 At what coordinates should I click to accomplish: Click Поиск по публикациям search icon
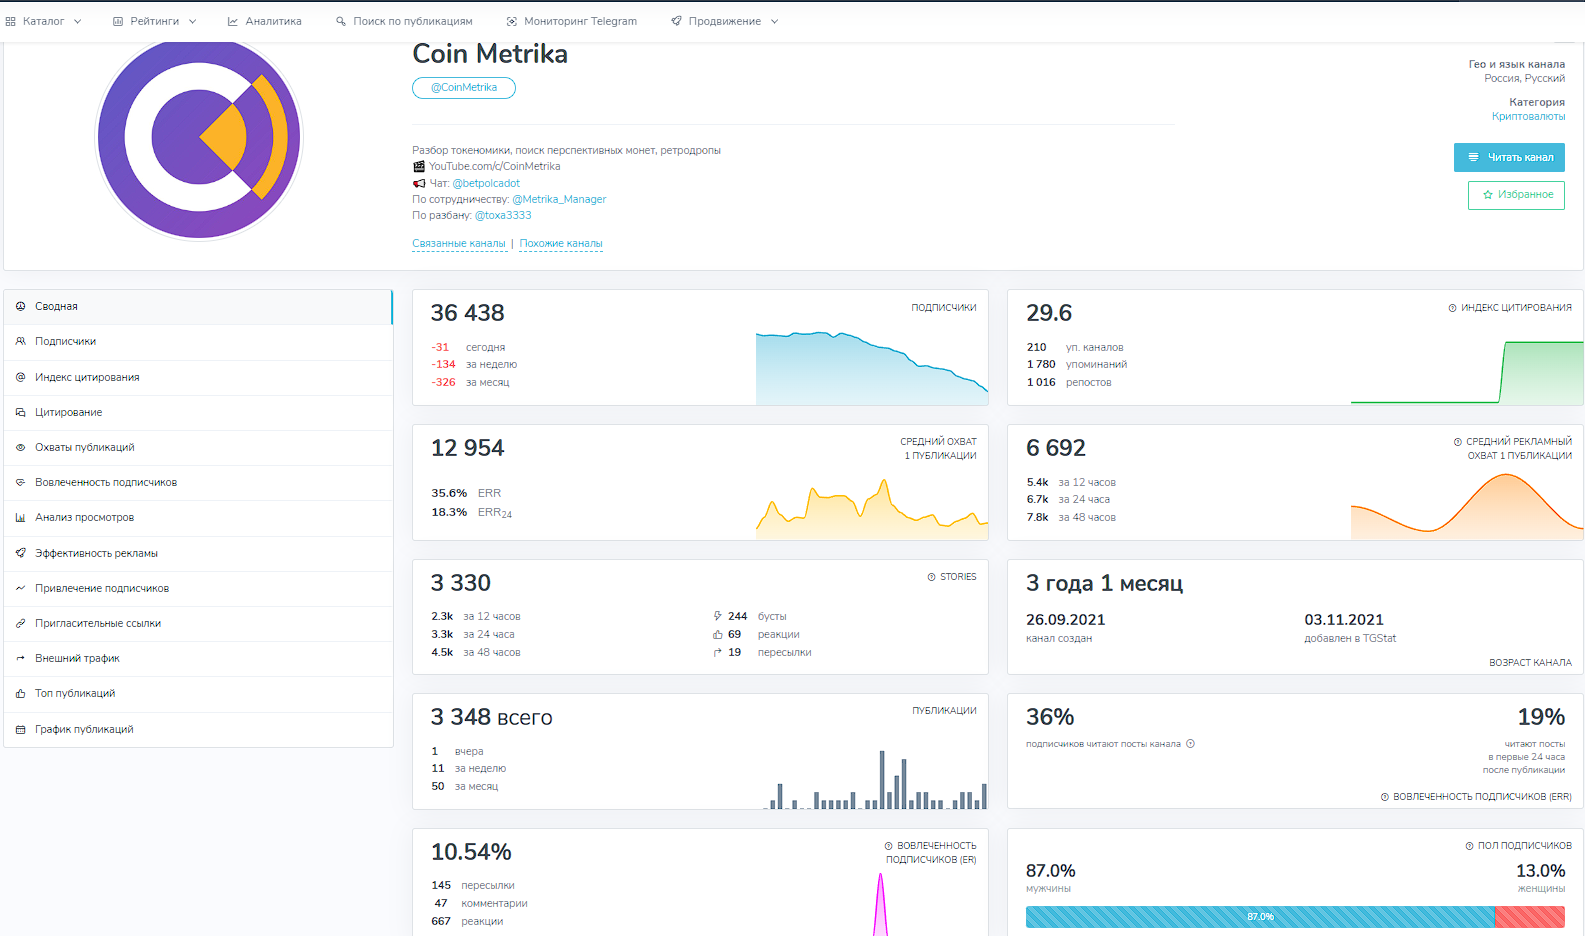click(x=341, y=21)
